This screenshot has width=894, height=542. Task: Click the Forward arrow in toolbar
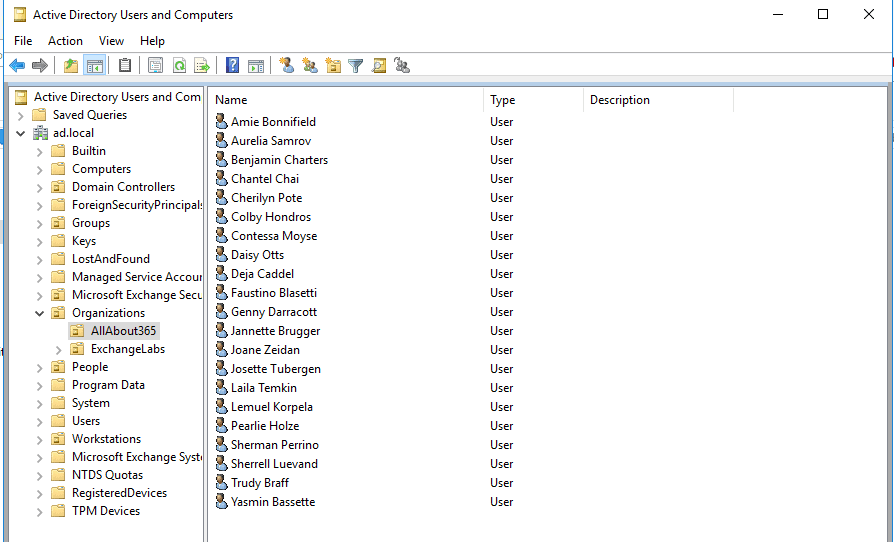click(40, 66)
